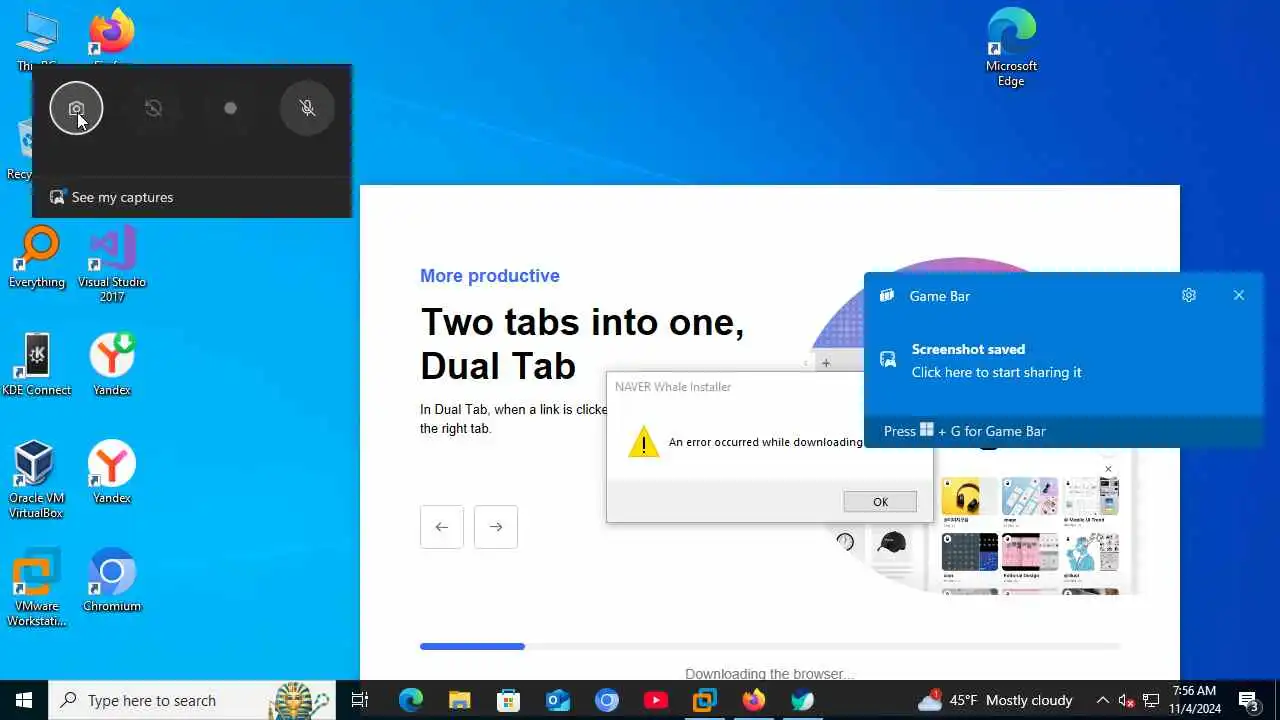Viewport: 1280px width, 720px height.
Task: Show hidden system tray icons
Action: point(1102,700)
